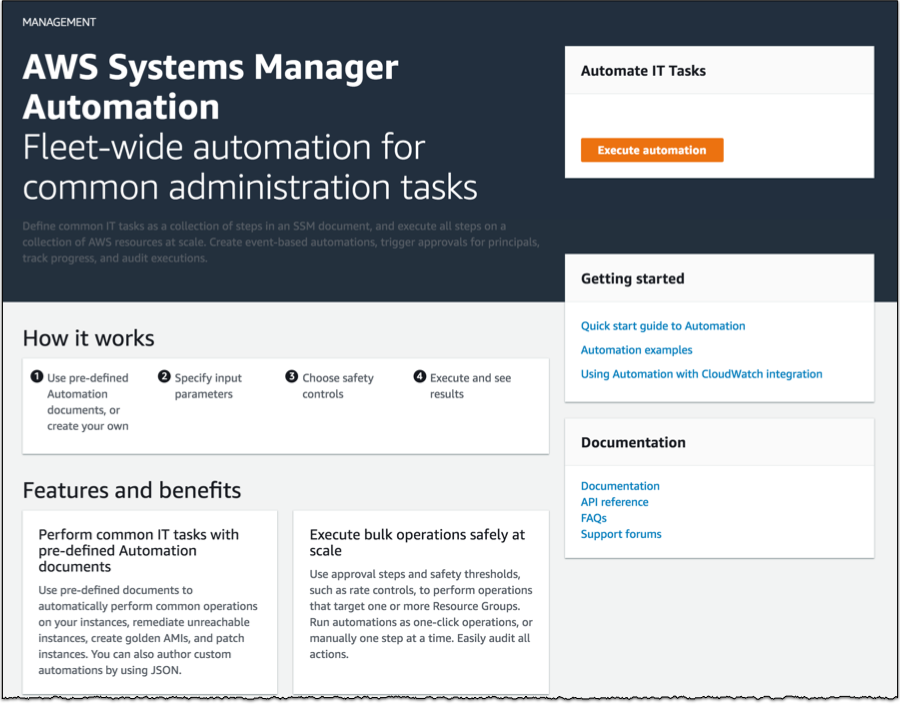The height and width of the screenshot is (704, 900).
Task: Click the How it works heading
Action: 88,338
